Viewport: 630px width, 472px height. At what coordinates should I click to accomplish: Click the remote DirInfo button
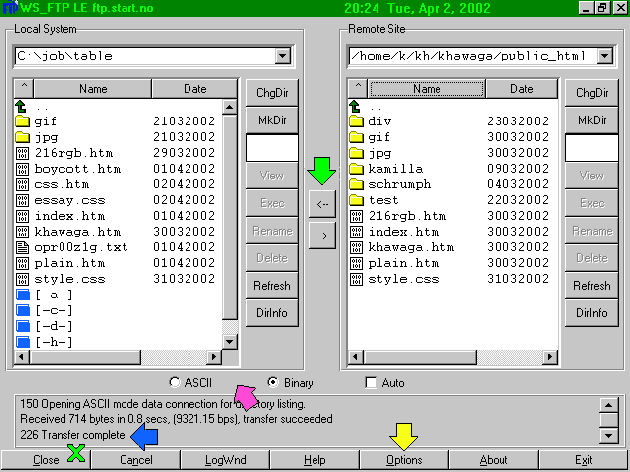[592, 313]
